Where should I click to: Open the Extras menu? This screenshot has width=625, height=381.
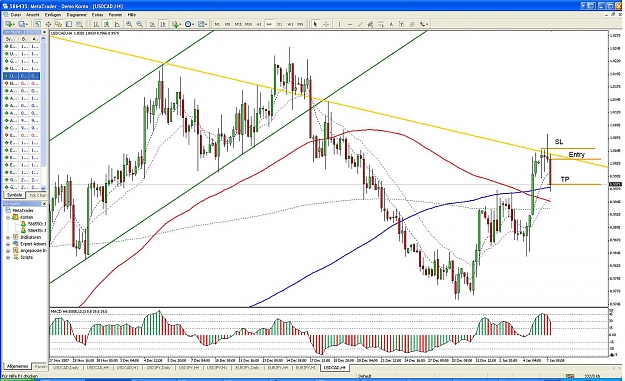tap(98, 15)
